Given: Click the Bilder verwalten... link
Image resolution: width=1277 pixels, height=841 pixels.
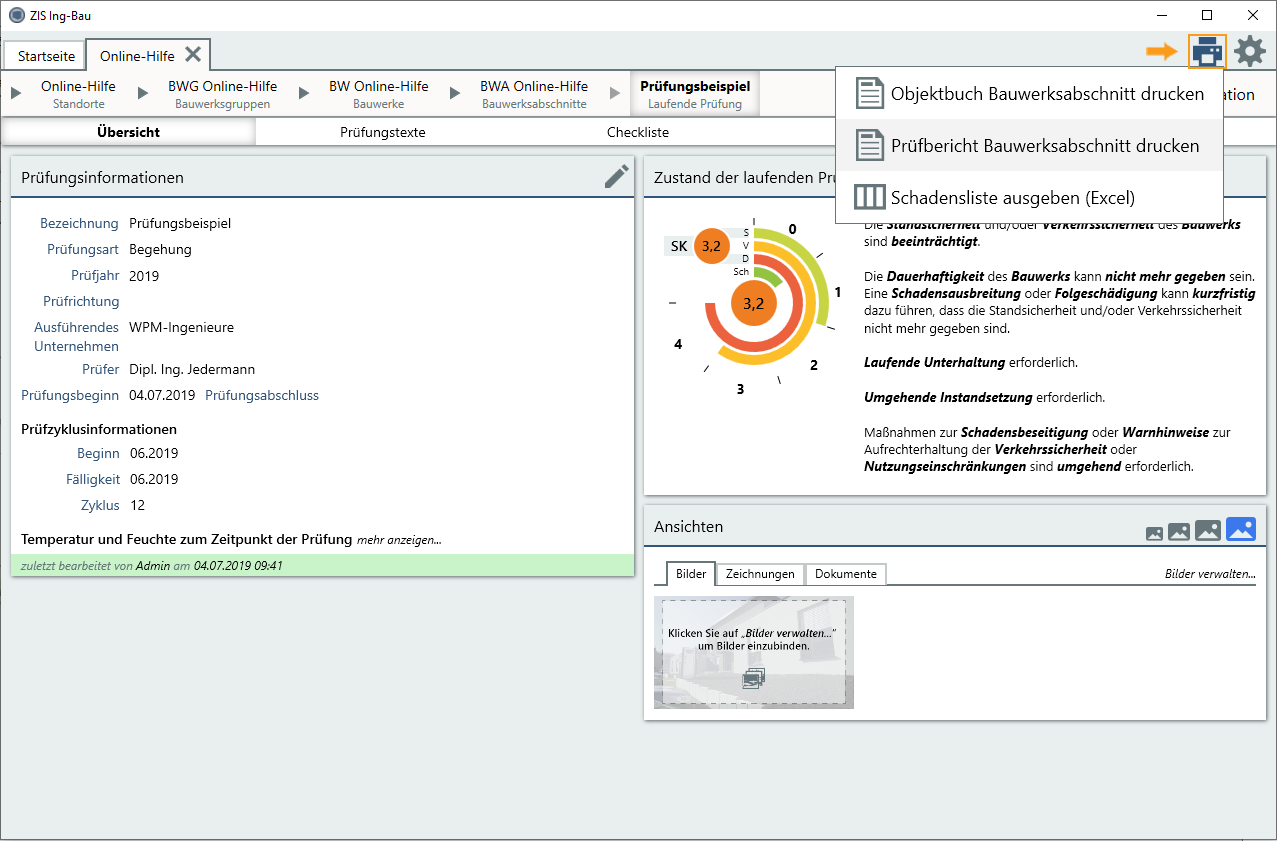Looking at the screenshot, I should (1209, 574).
